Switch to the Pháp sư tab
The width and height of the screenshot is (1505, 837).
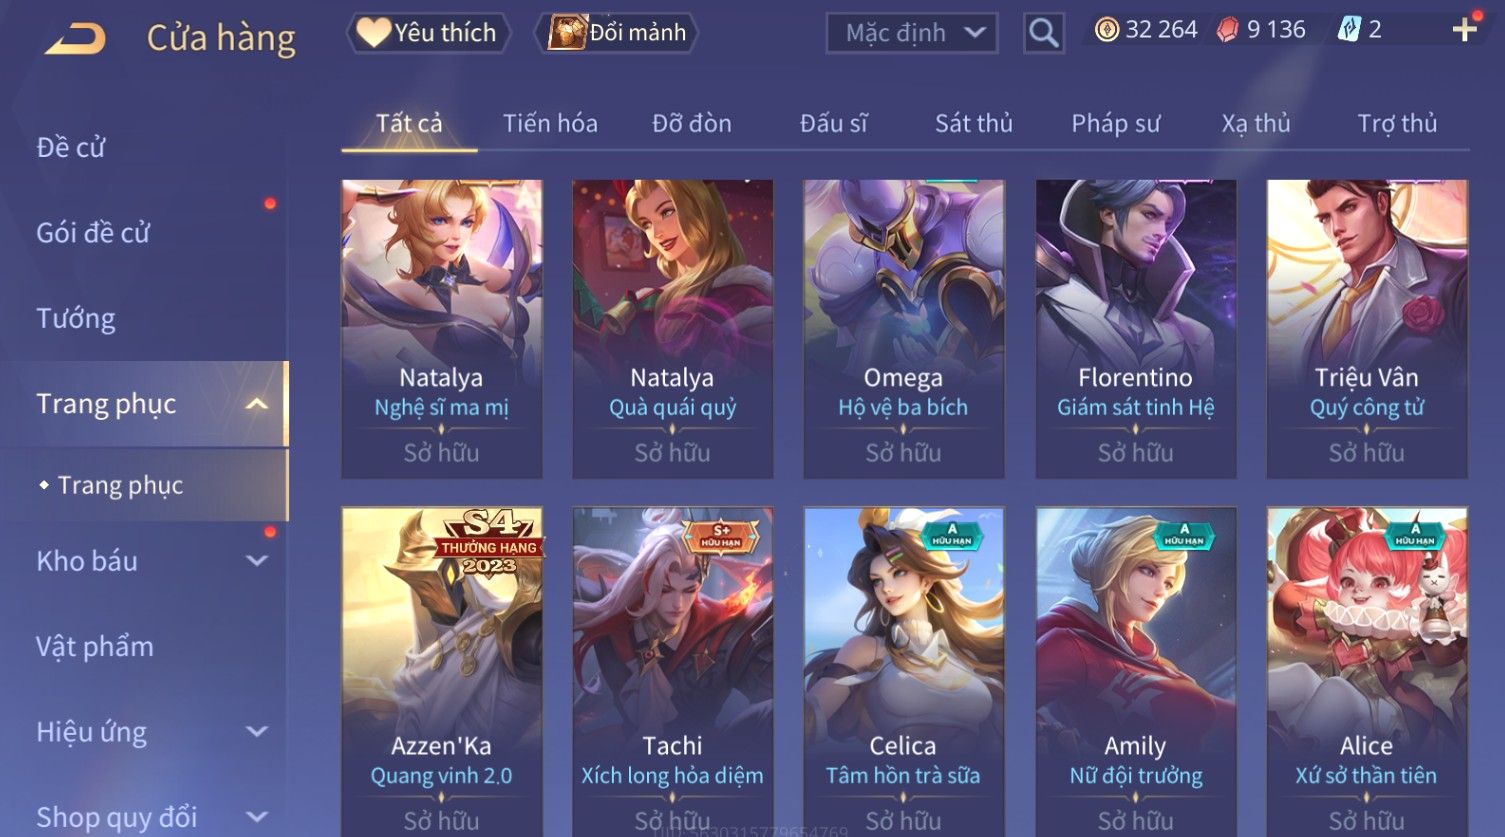[x=1115, y=124]
